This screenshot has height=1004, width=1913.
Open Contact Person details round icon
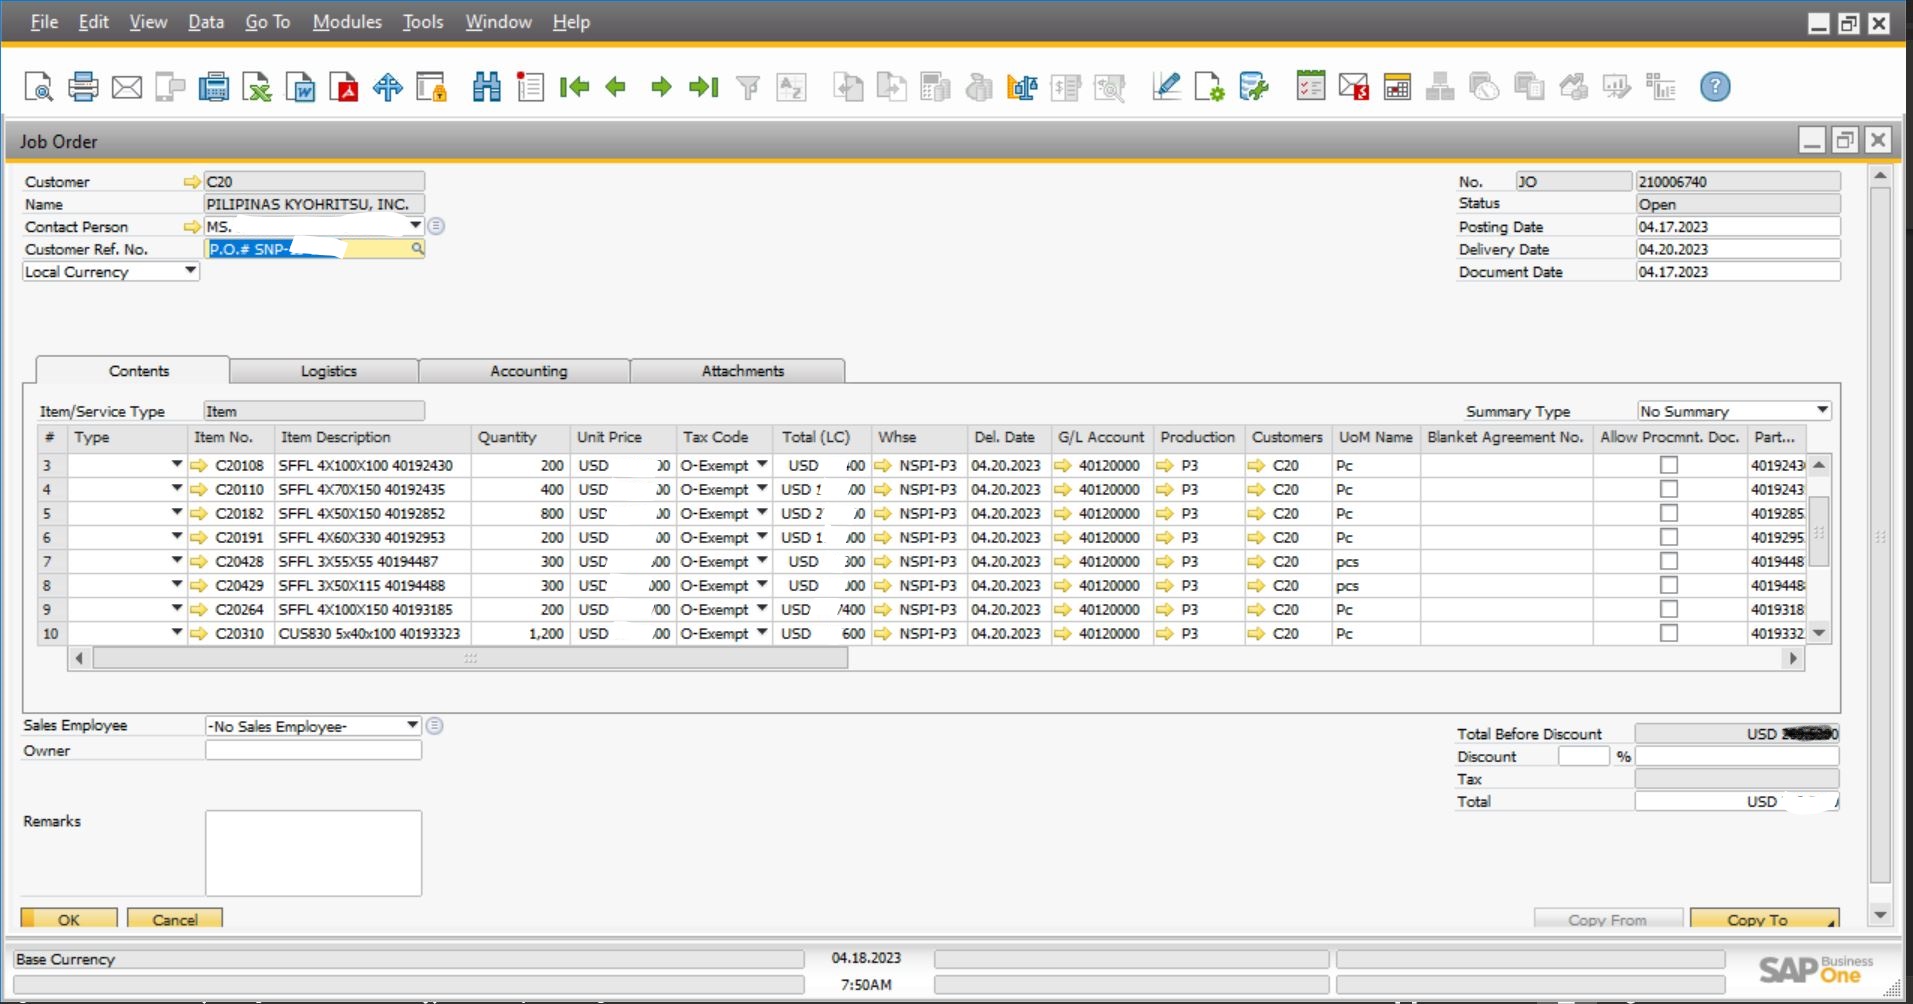click(436, 226)
